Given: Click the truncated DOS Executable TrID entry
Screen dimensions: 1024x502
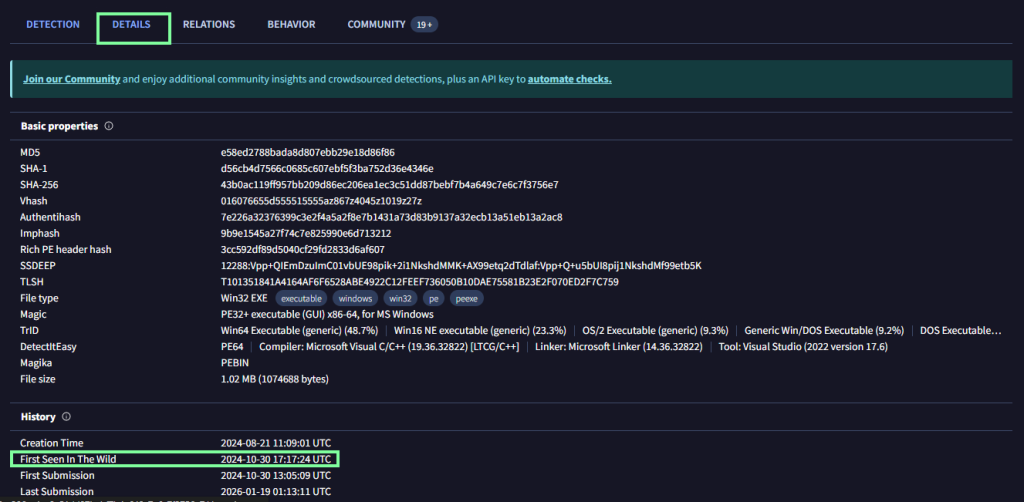Looking at the screenshot, I should [x=959, y=330].
